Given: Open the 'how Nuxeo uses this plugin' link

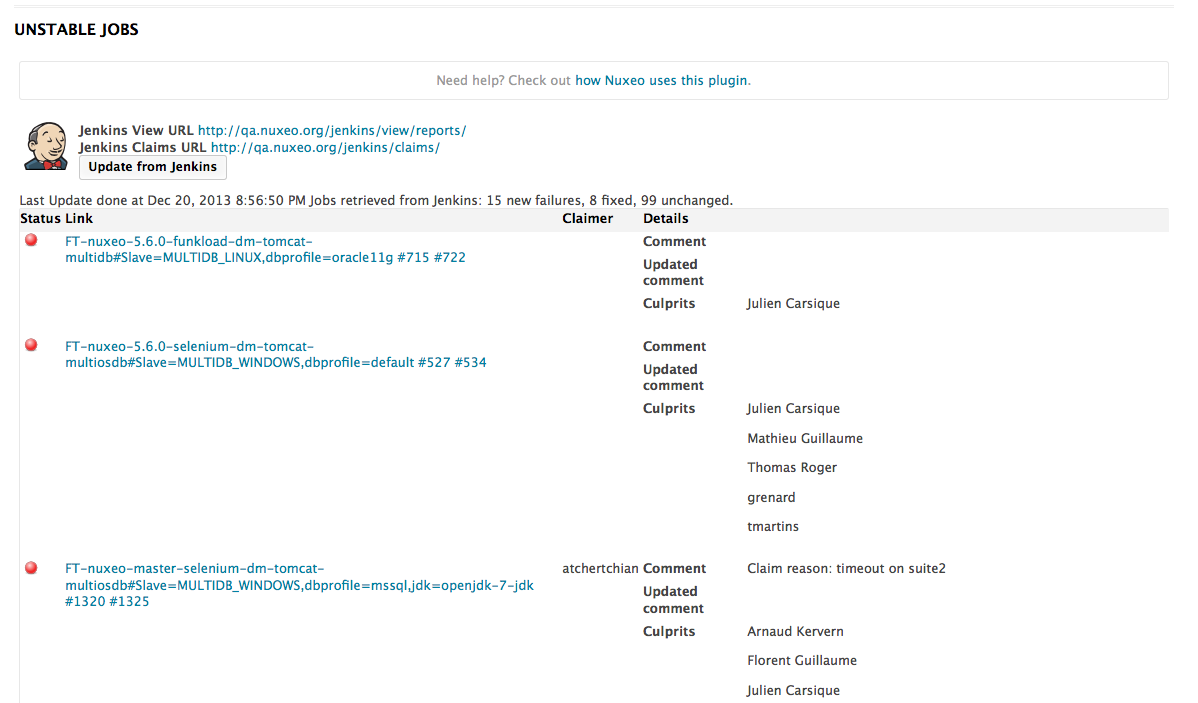Looking at the screenshot, I should 662,80.
